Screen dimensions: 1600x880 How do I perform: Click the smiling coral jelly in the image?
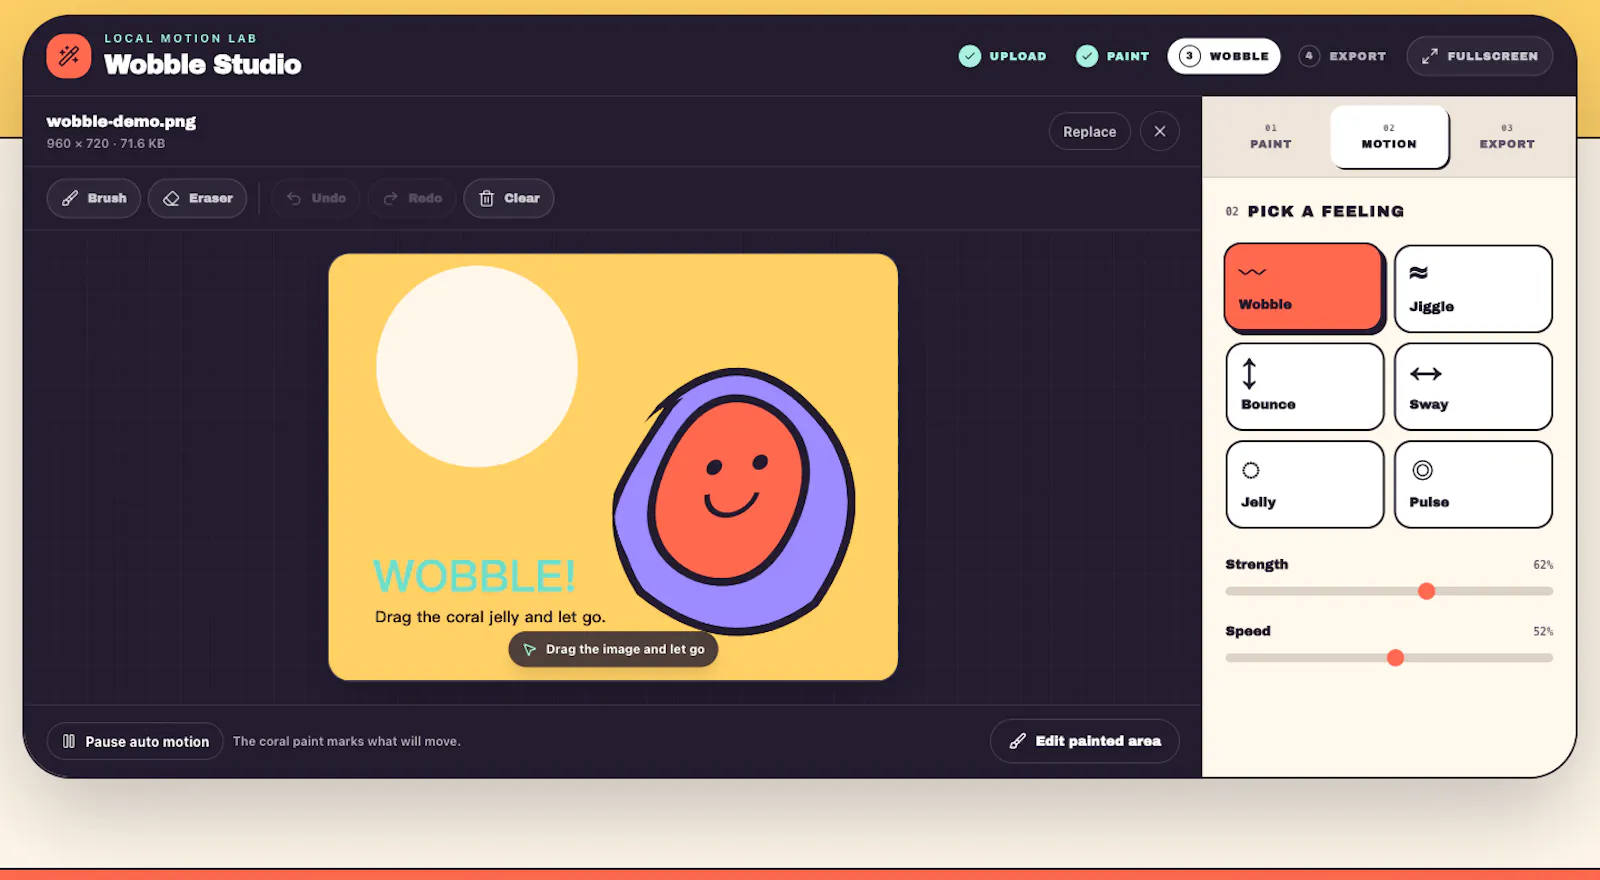point(727,490)
